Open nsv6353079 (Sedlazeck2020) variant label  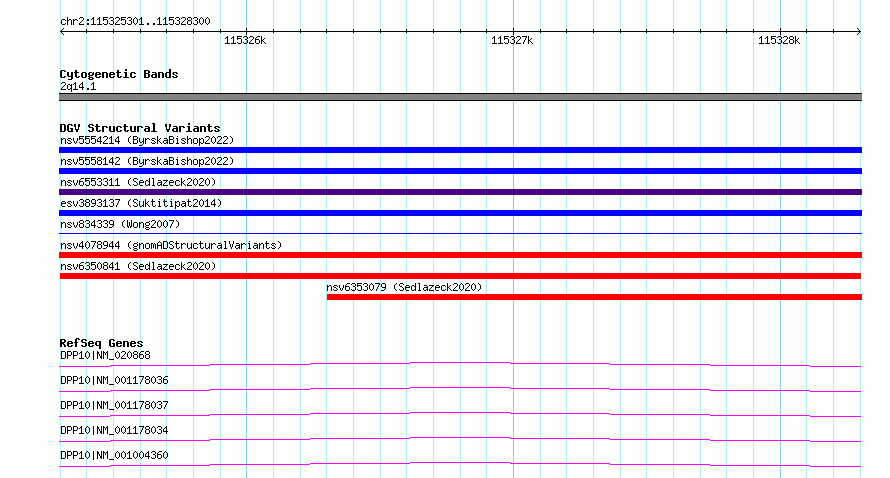(404, 287)
